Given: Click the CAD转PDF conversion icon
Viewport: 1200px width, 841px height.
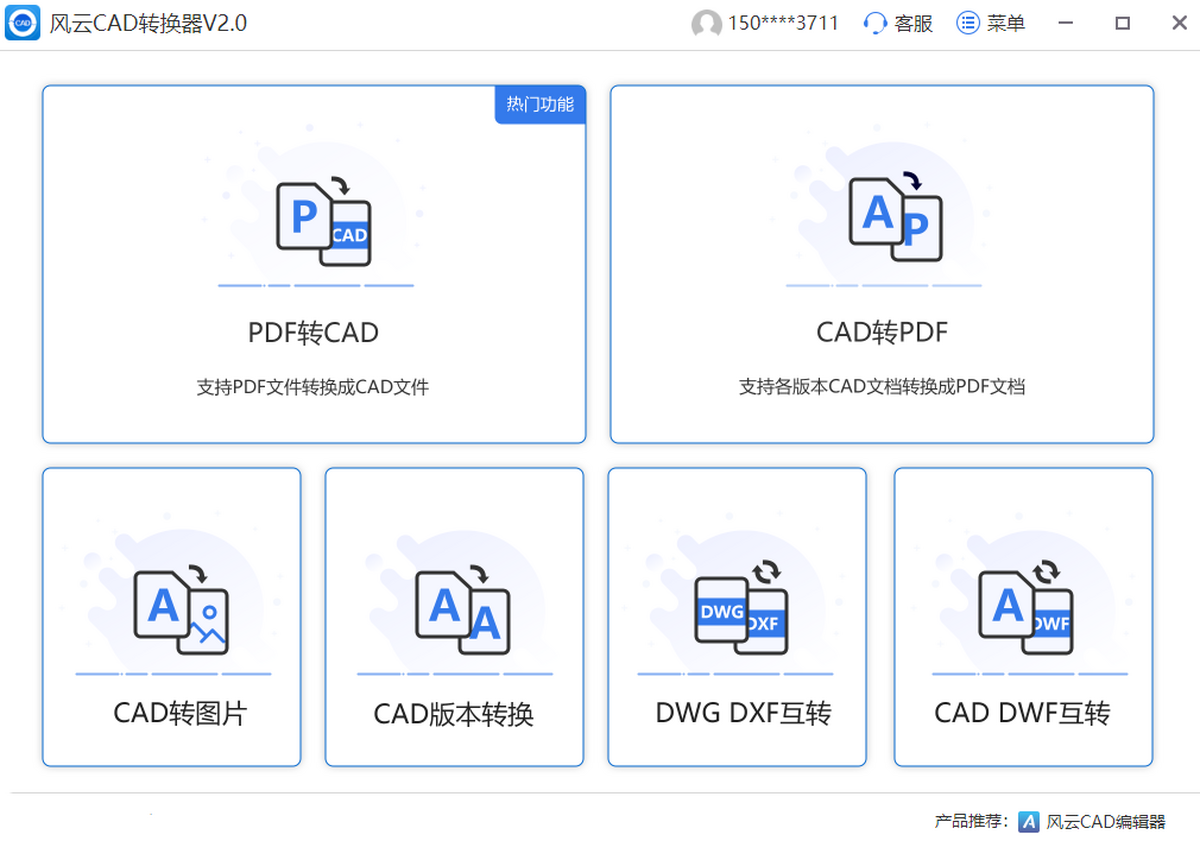Looking at the screenshot, I should tap(895, 216).
